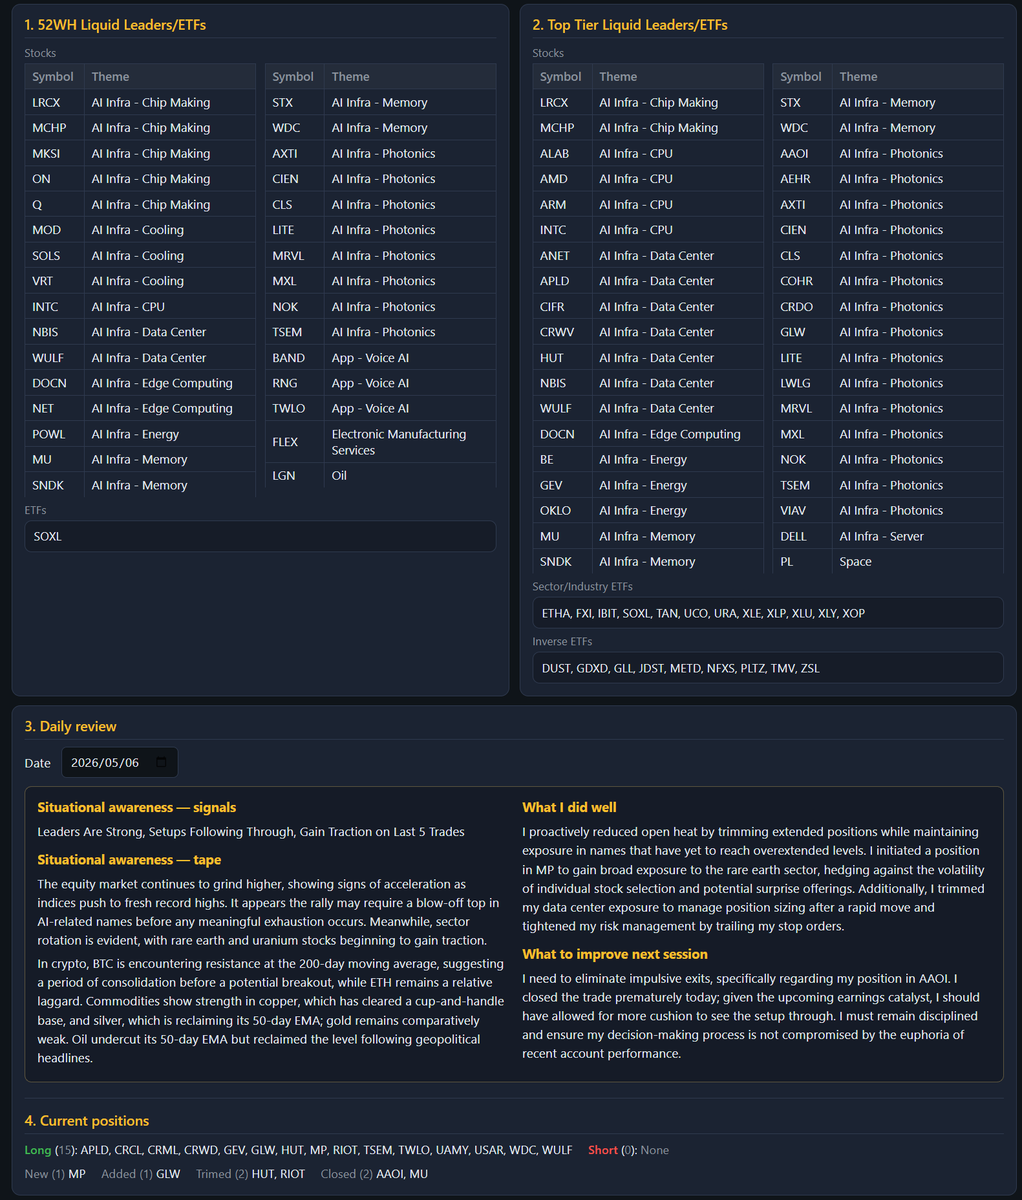Click the CRWV symbol row

coord(649,332)
